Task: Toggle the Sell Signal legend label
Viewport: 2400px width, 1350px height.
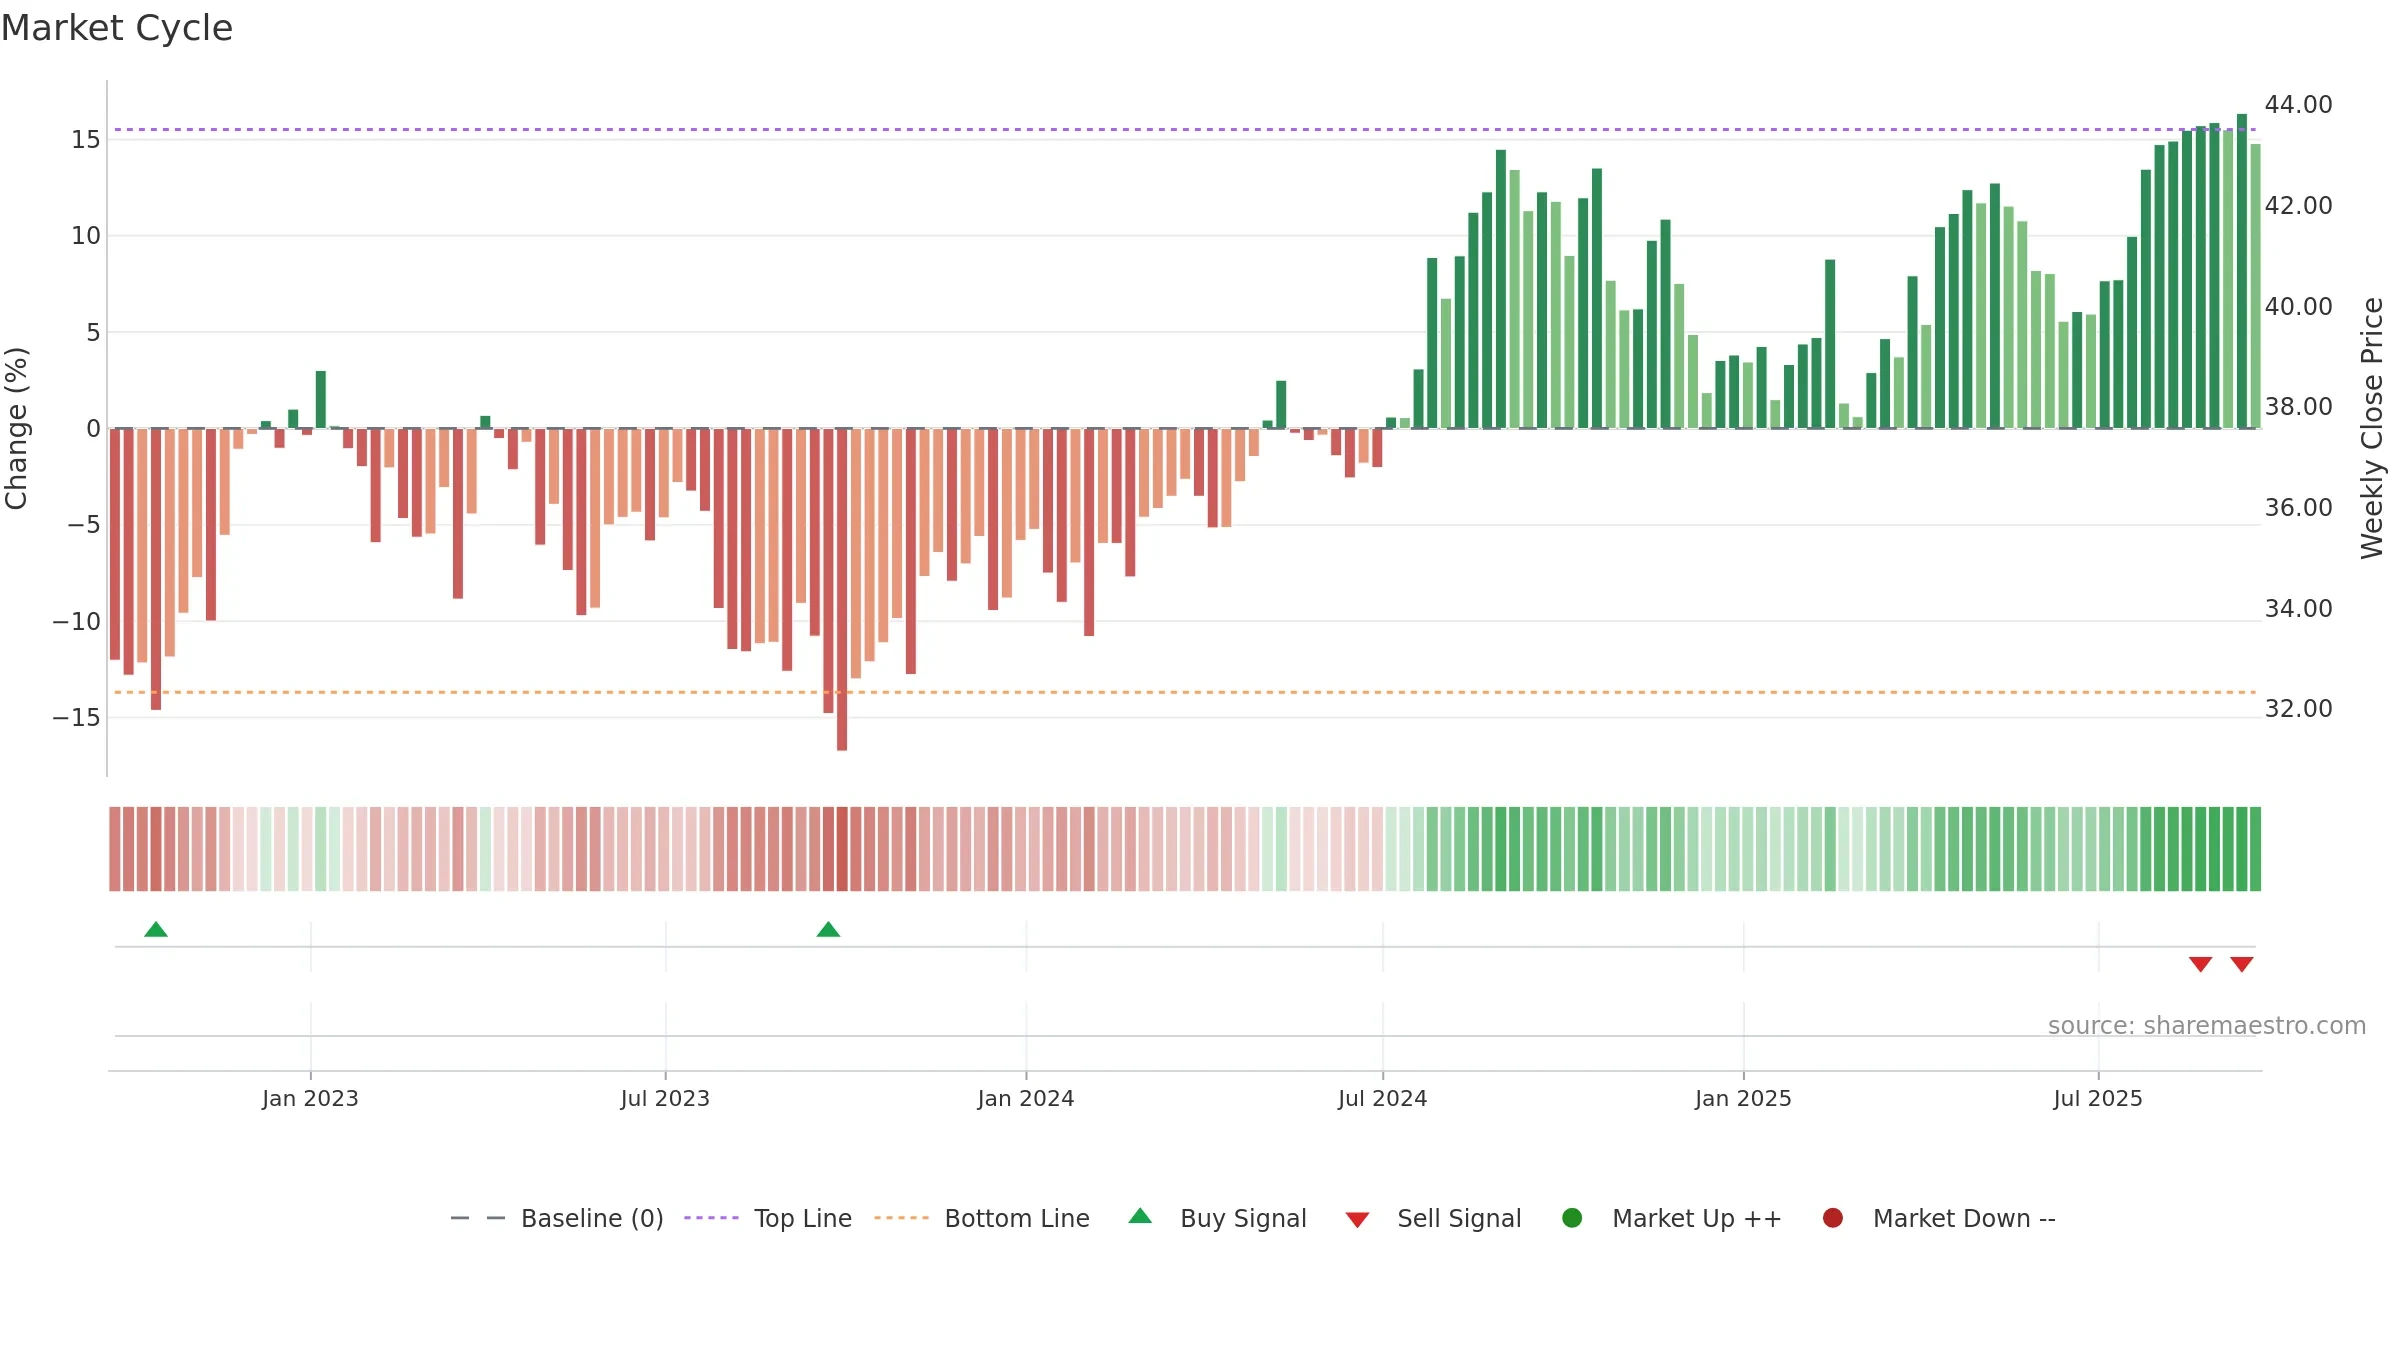Action: 1459,1218
